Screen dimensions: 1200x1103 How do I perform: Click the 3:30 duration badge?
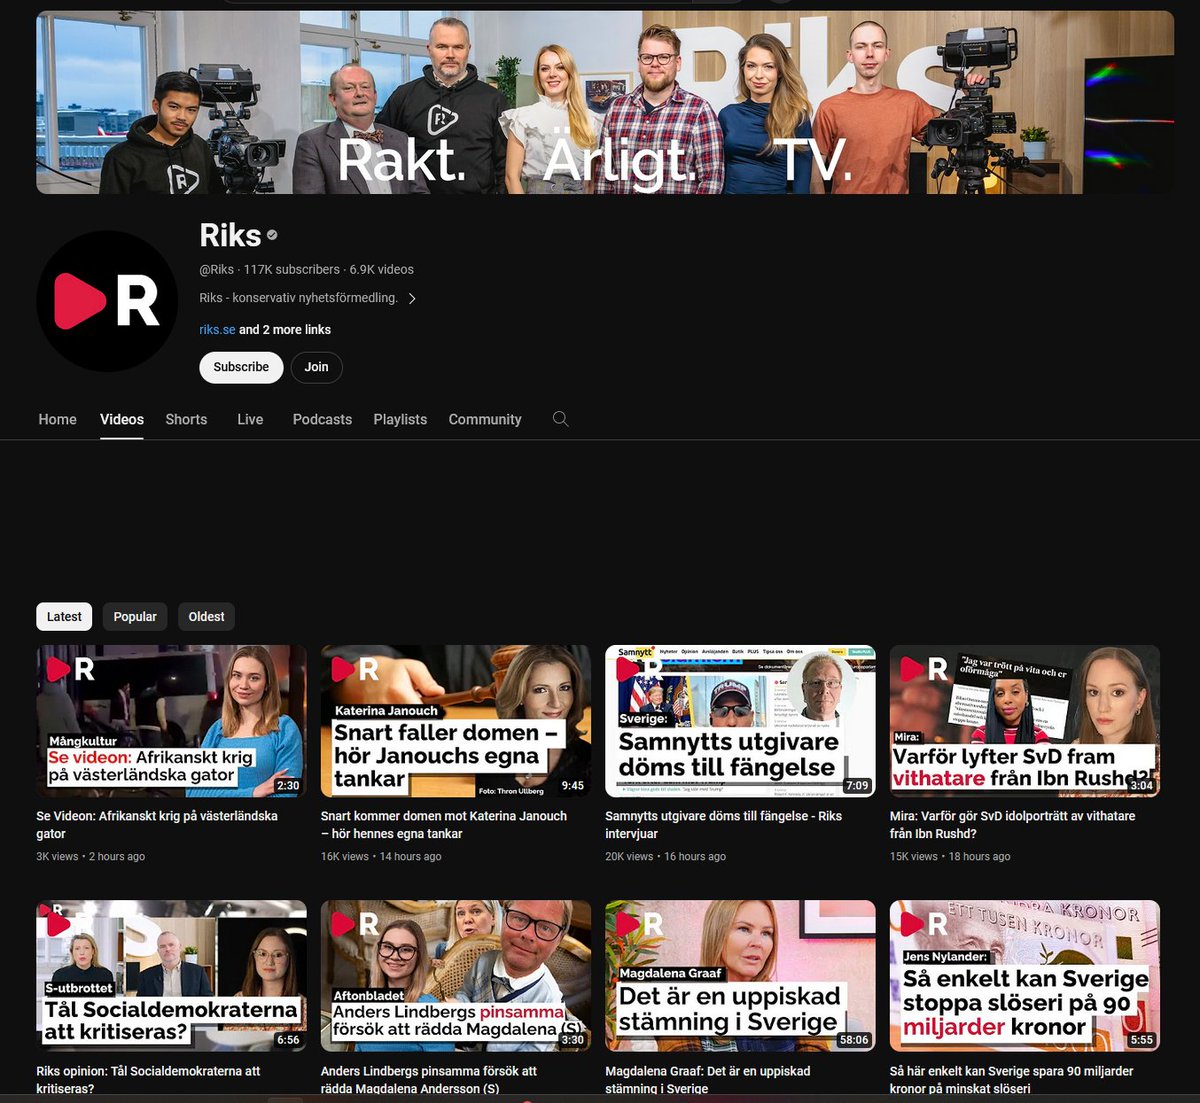point(573,1040)
